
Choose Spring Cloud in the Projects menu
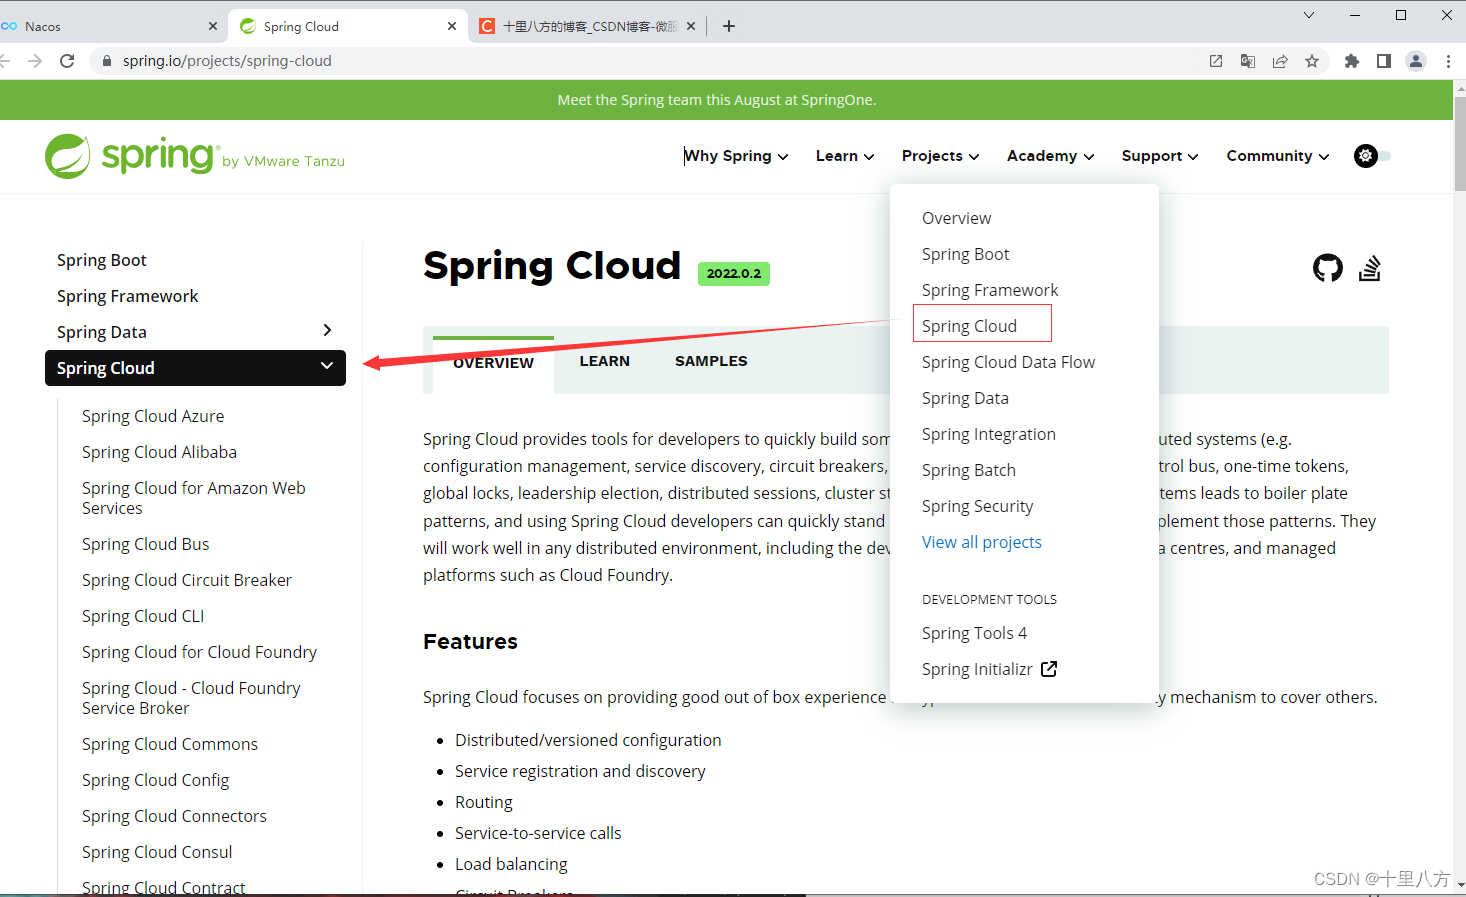coord(970,326)
